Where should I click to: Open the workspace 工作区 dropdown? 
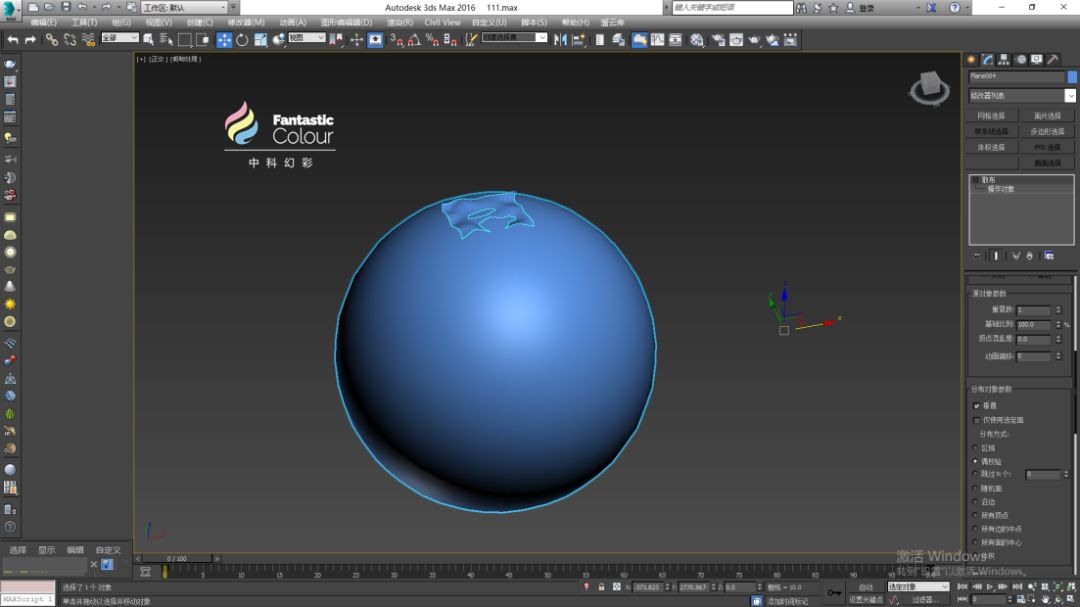click(185, 7)
